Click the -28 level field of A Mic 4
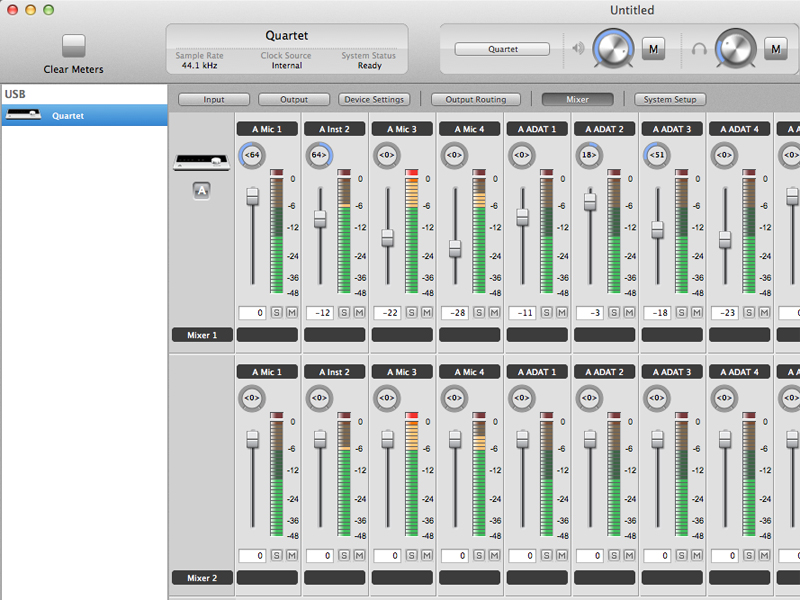The image size is (800, 600). tap(455, 313)
